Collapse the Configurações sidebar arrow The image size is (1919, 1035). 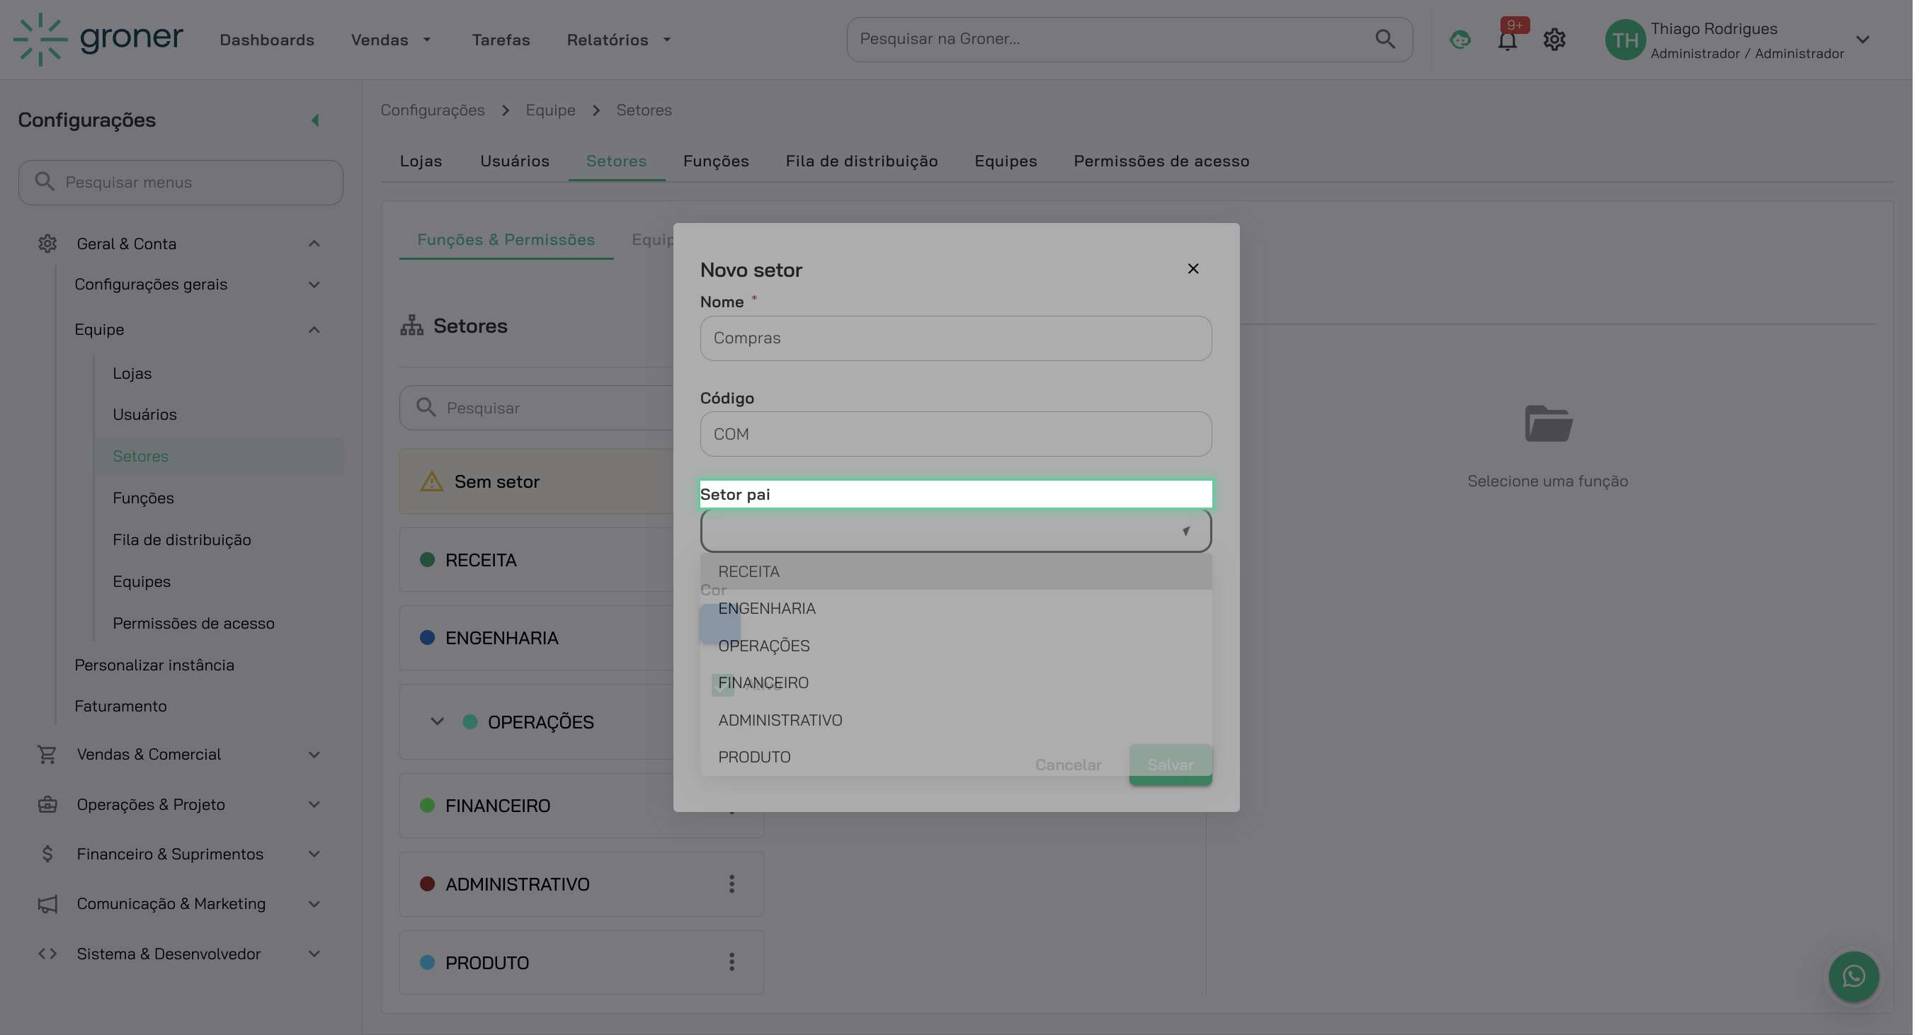314,119
